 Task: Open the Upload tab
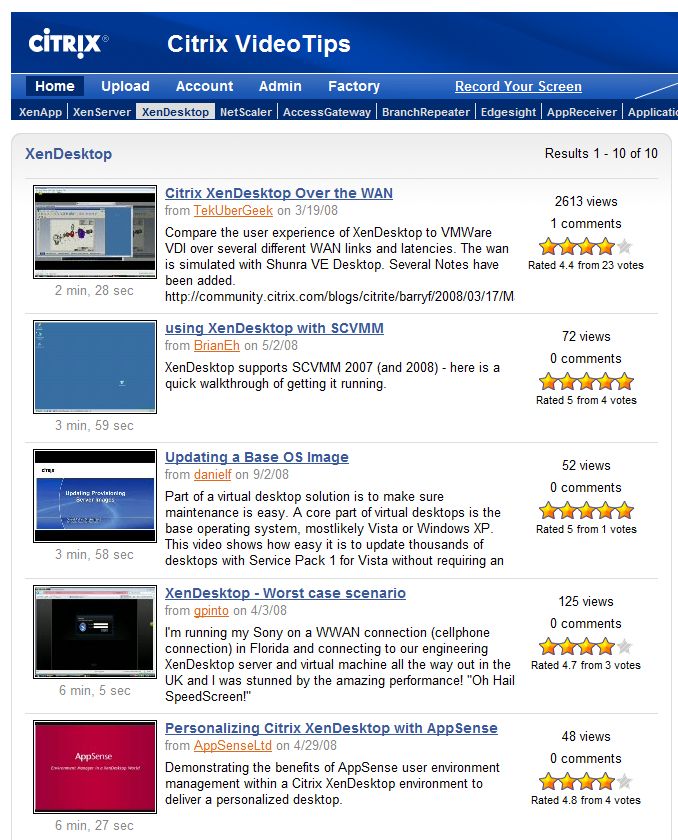click(x=125, y=86)
